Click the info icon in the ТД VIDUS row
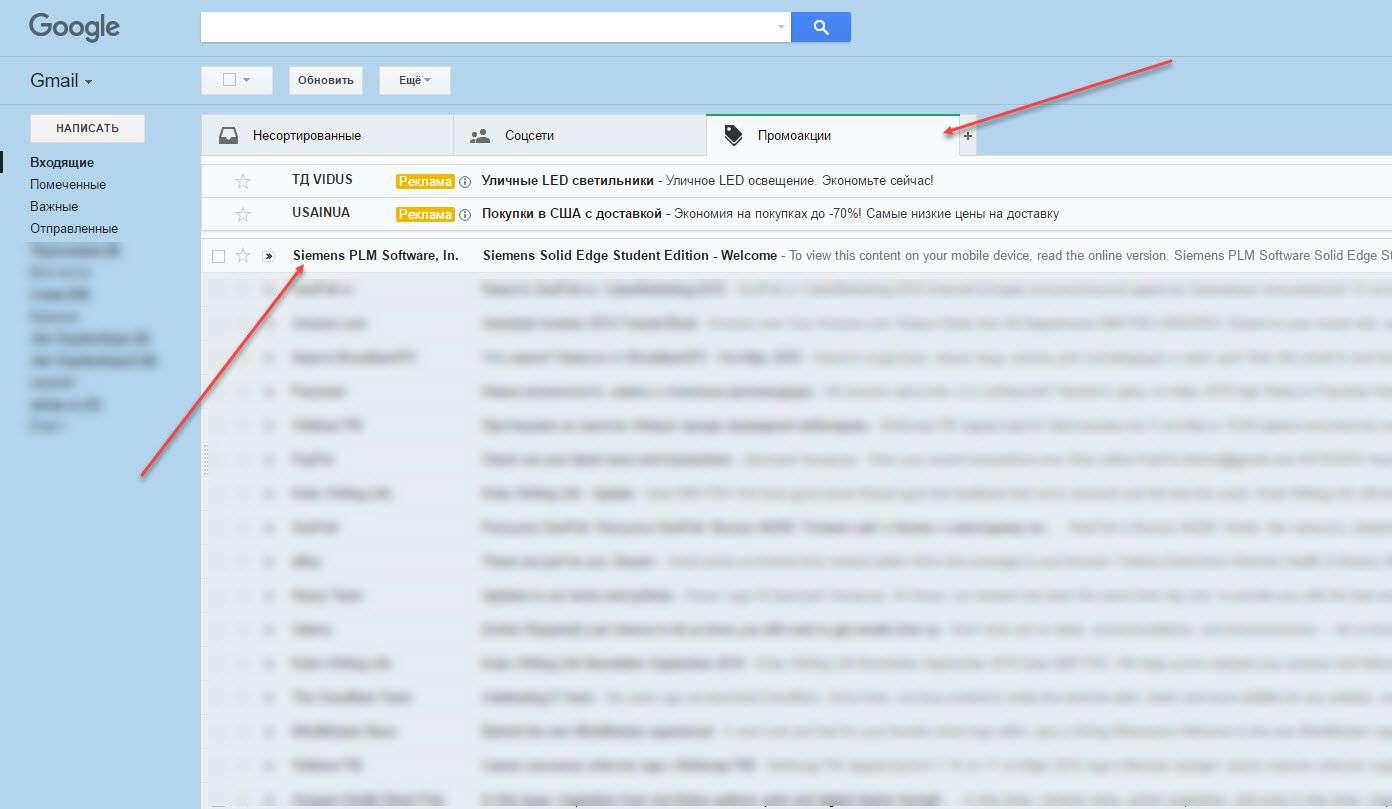 [464, 182]
